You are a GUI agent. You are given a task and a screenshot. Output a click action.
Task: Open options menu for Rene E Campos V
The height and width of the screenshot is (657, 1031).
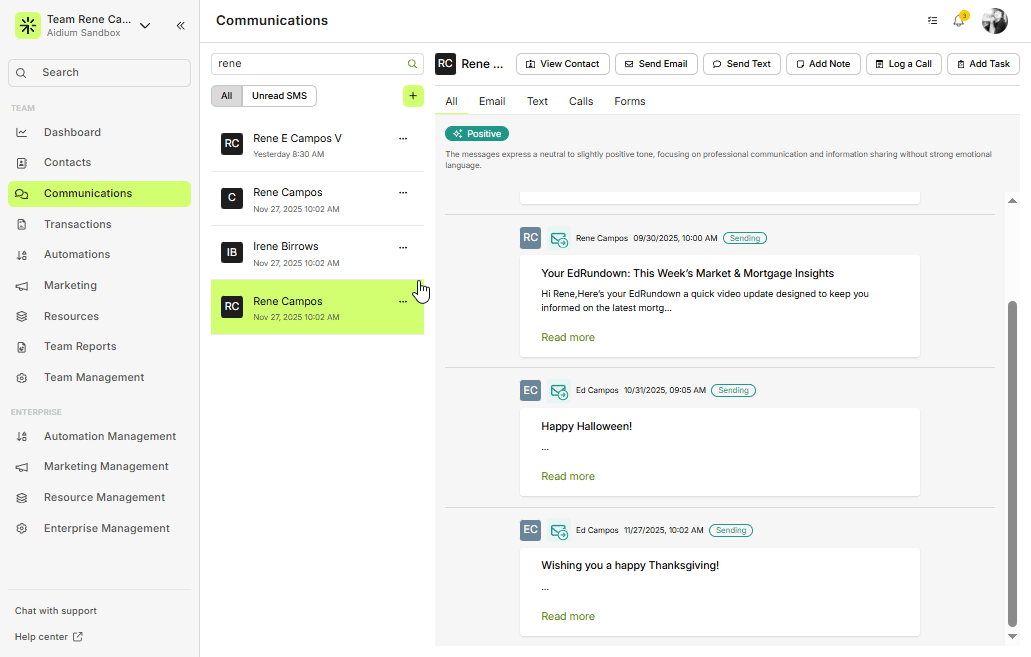(x=403, y=139)
